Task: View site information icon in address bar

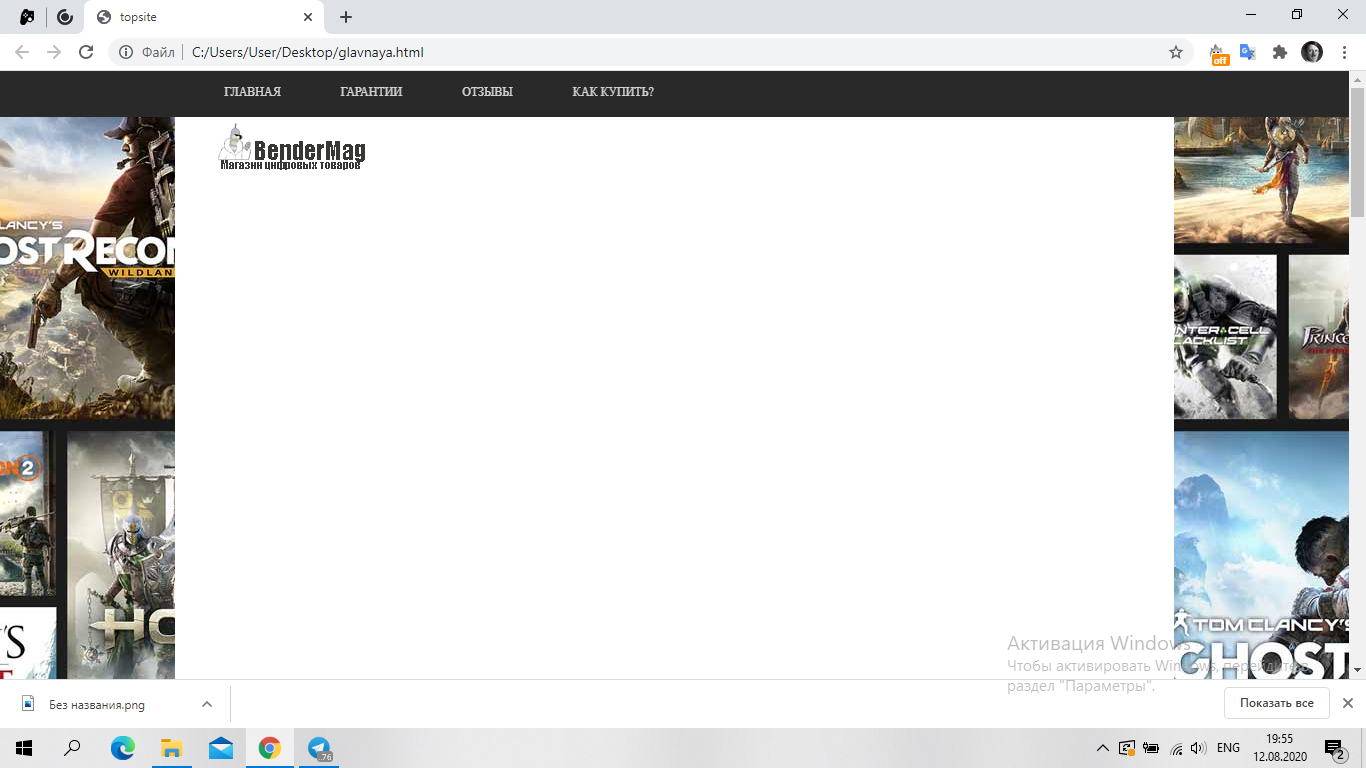Action: tap(126, 52)
